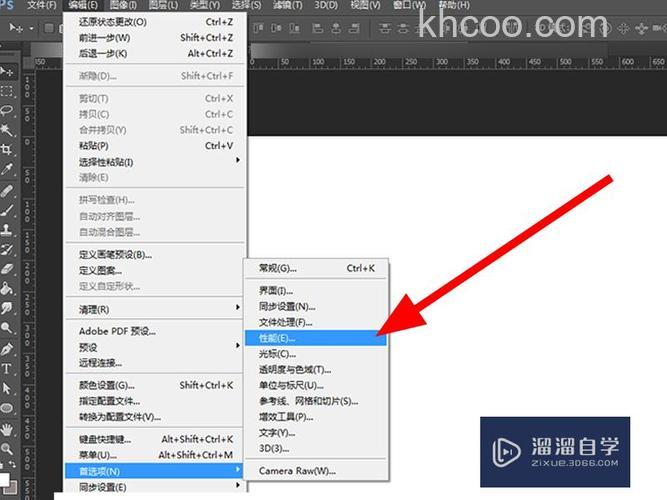Open the Move tool preset picker arrow
Viewport: 667px width, 500px height.
(x=31, y=29)
